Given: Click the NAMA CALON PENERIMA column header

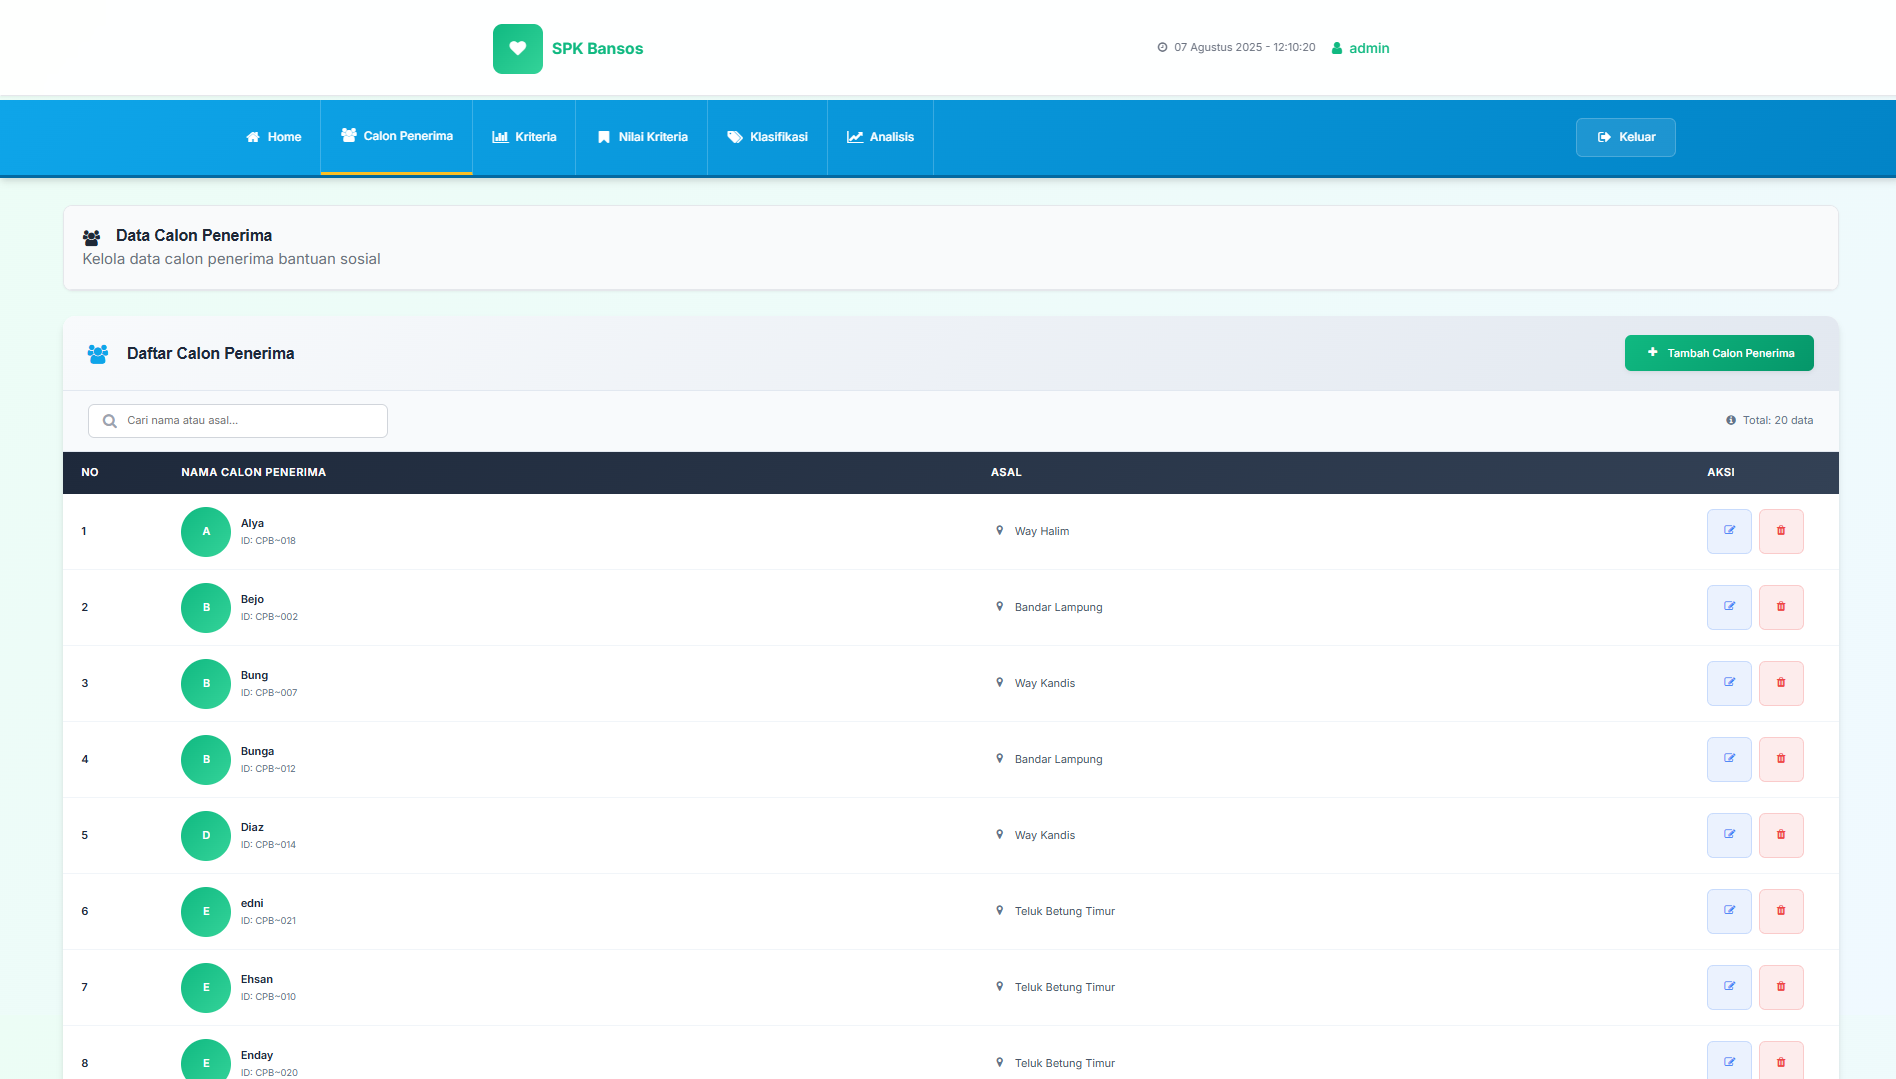Looking at the screenshot, I should (x=253, y=472).
